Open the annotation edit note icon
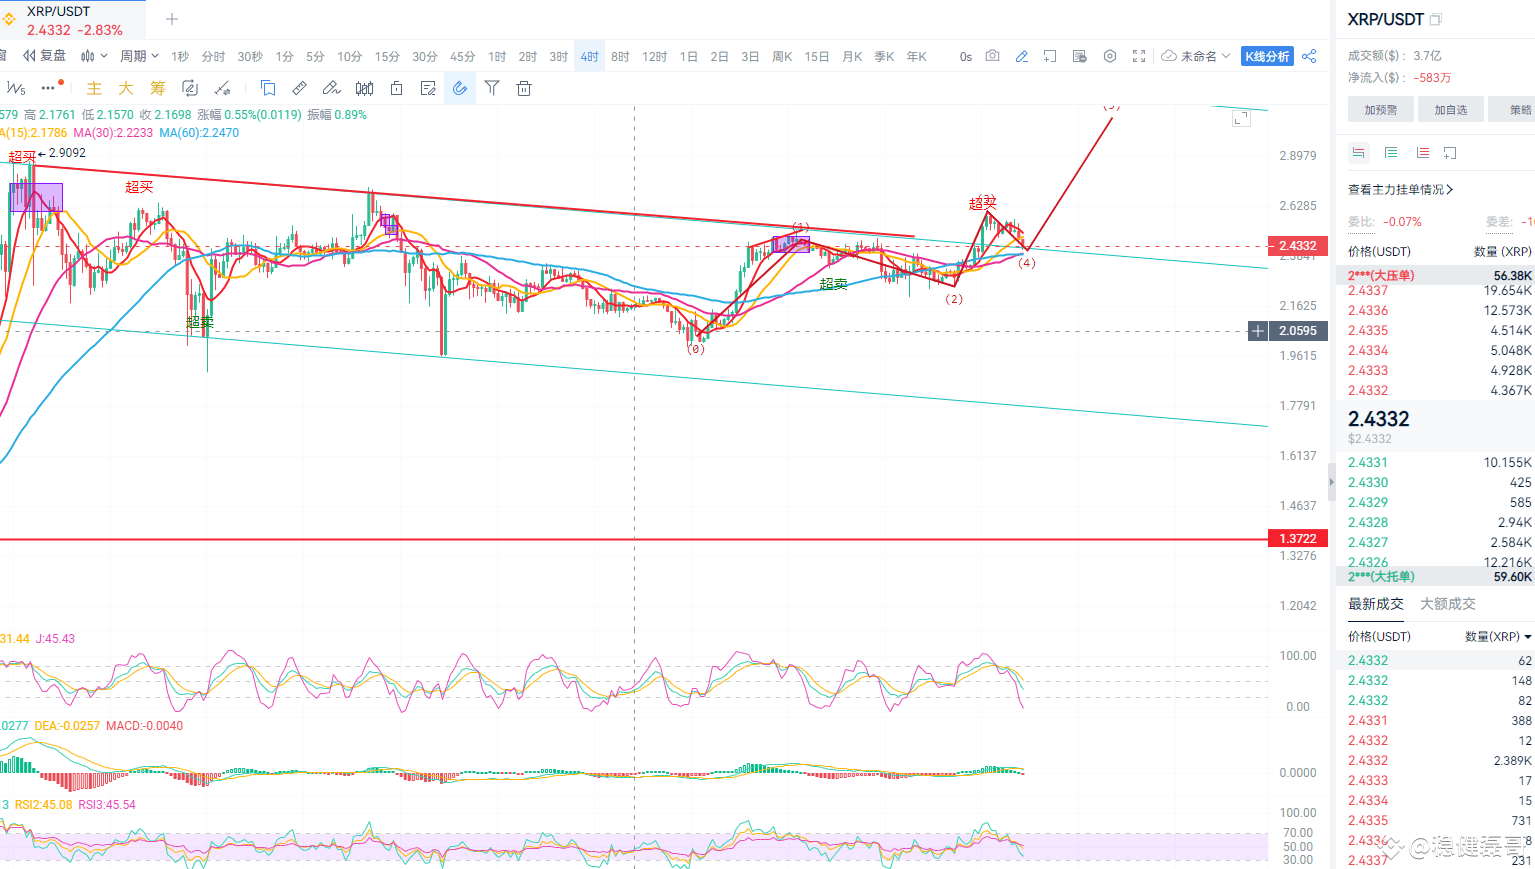 tap(428, 88)
